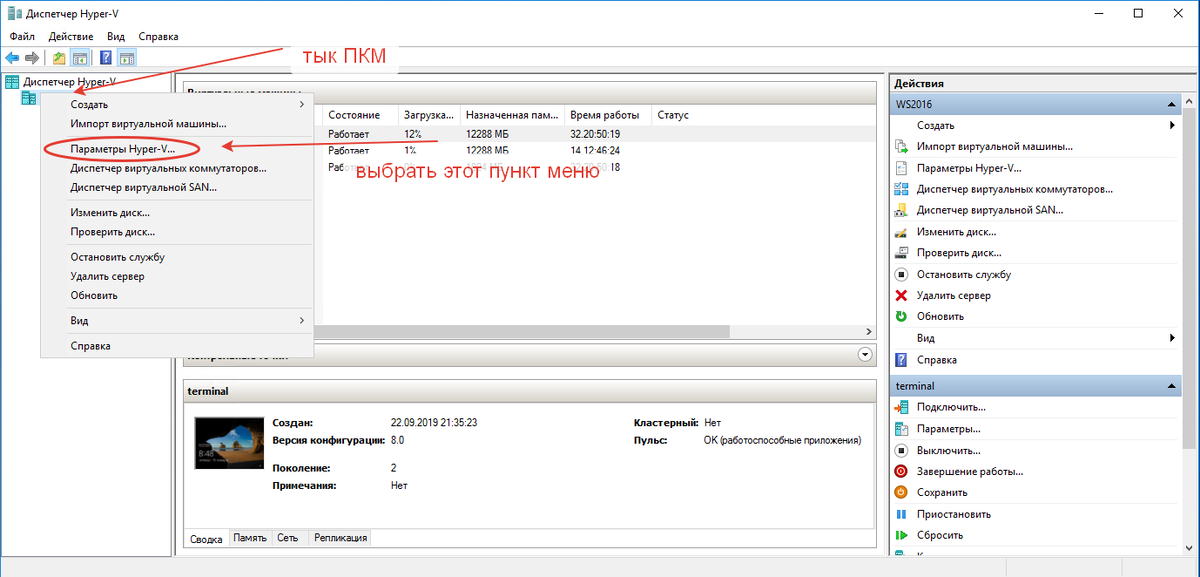Viewport: 1200px width, 577px height.
Task: Sort by the Загрузка column header
Action: [430, 115]
